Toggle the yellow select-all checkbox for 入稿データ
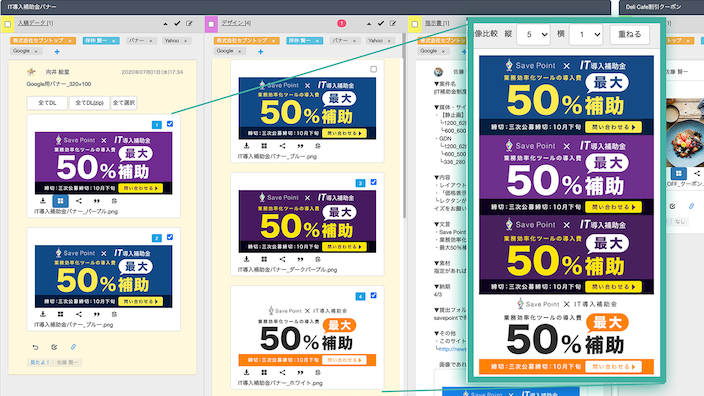704x396 pixels. 8,24
